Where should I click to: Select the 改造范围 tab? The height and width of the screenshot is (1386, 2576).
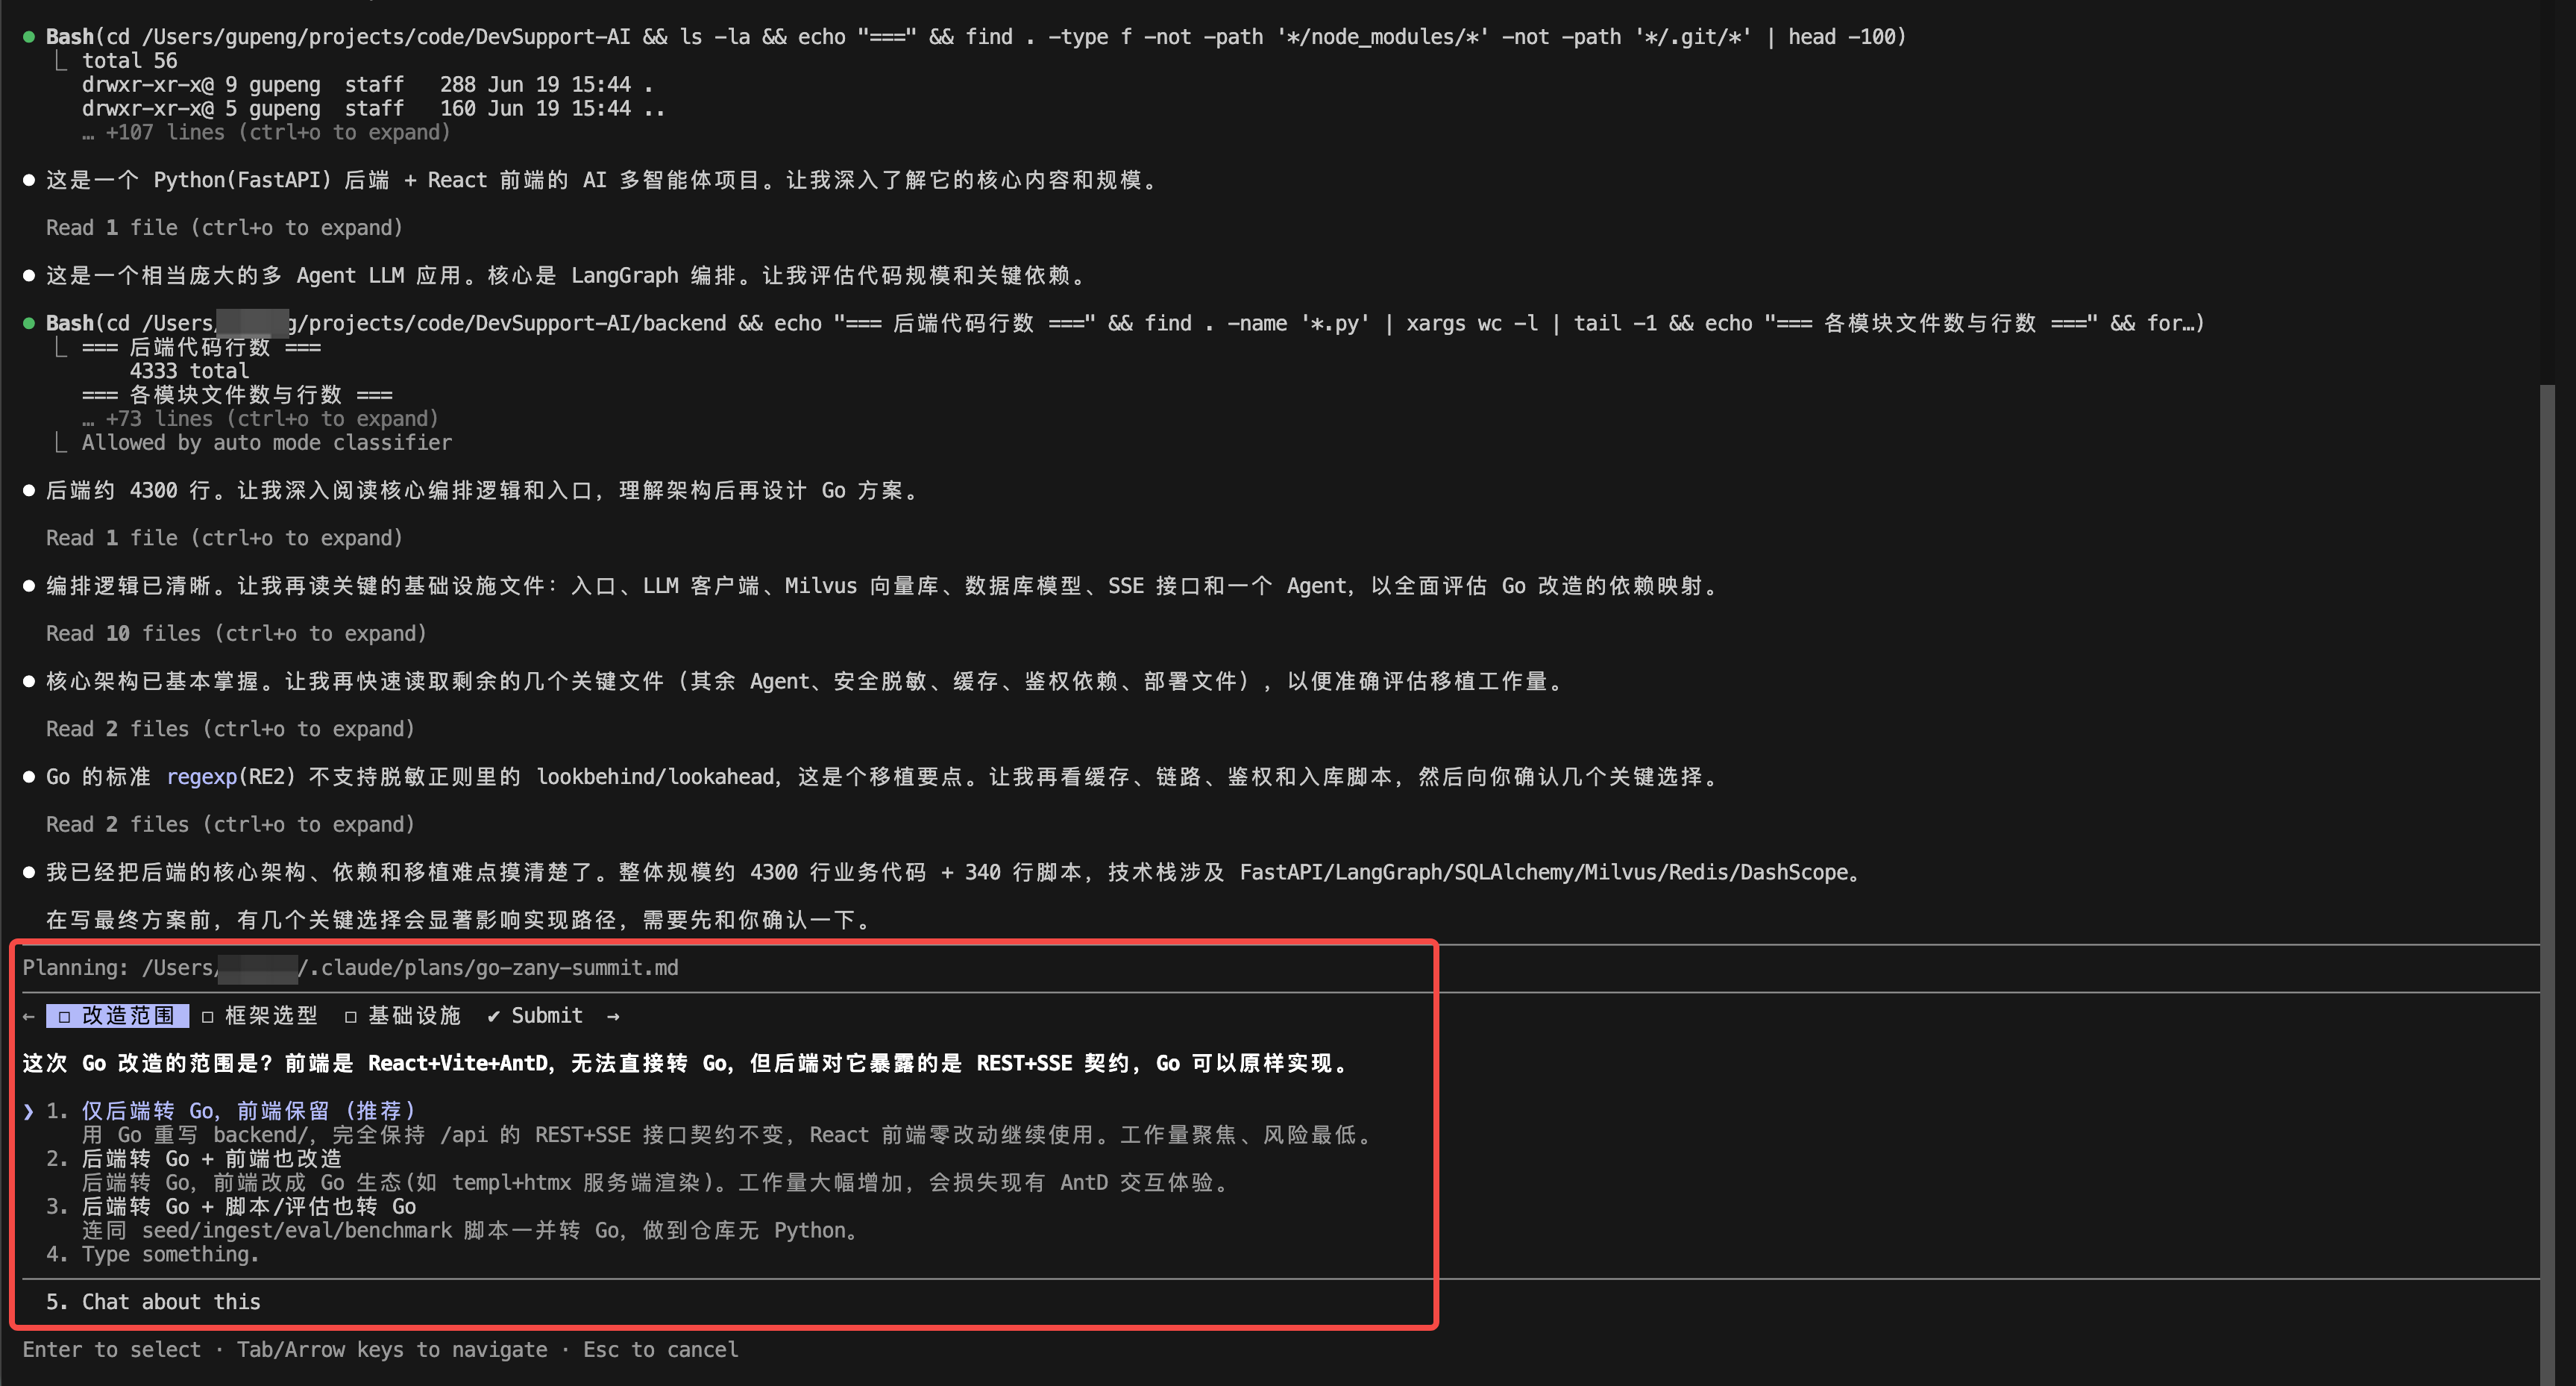(117, 1015)
